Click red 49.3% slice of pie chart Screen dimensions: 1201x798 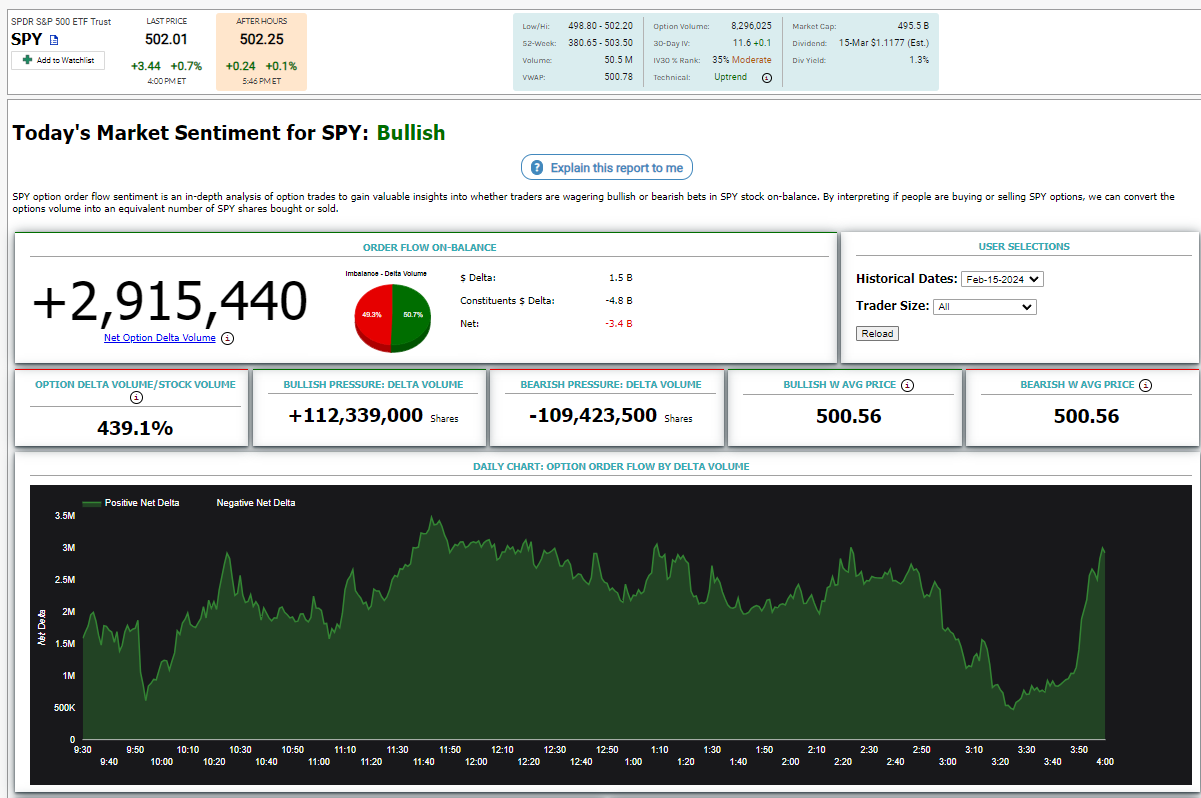click(373, 315)
